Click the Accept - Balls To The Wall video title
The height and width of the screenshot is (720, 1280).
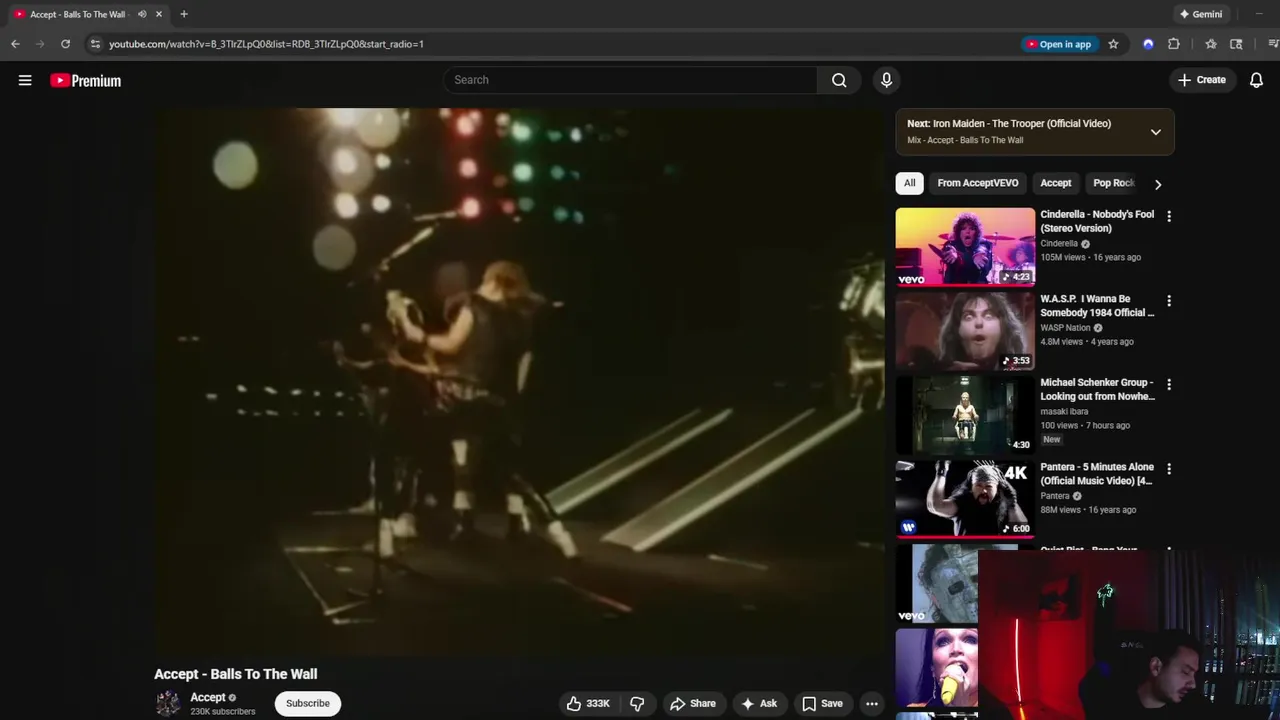click(x=236, y=674)
